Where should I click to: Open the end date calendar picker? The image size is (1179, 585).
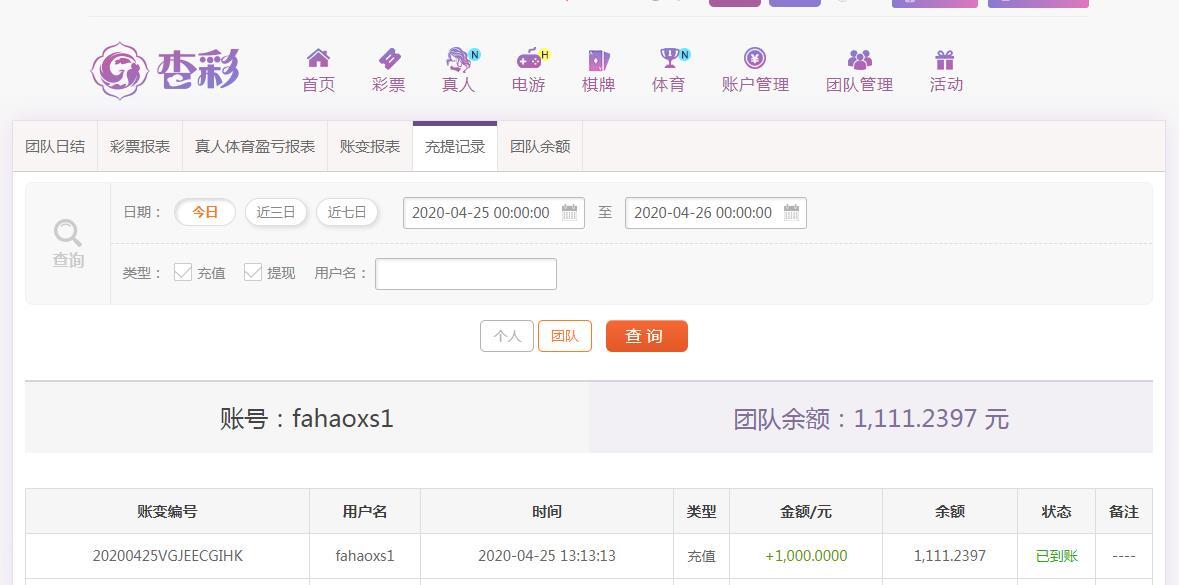point(791,212)
